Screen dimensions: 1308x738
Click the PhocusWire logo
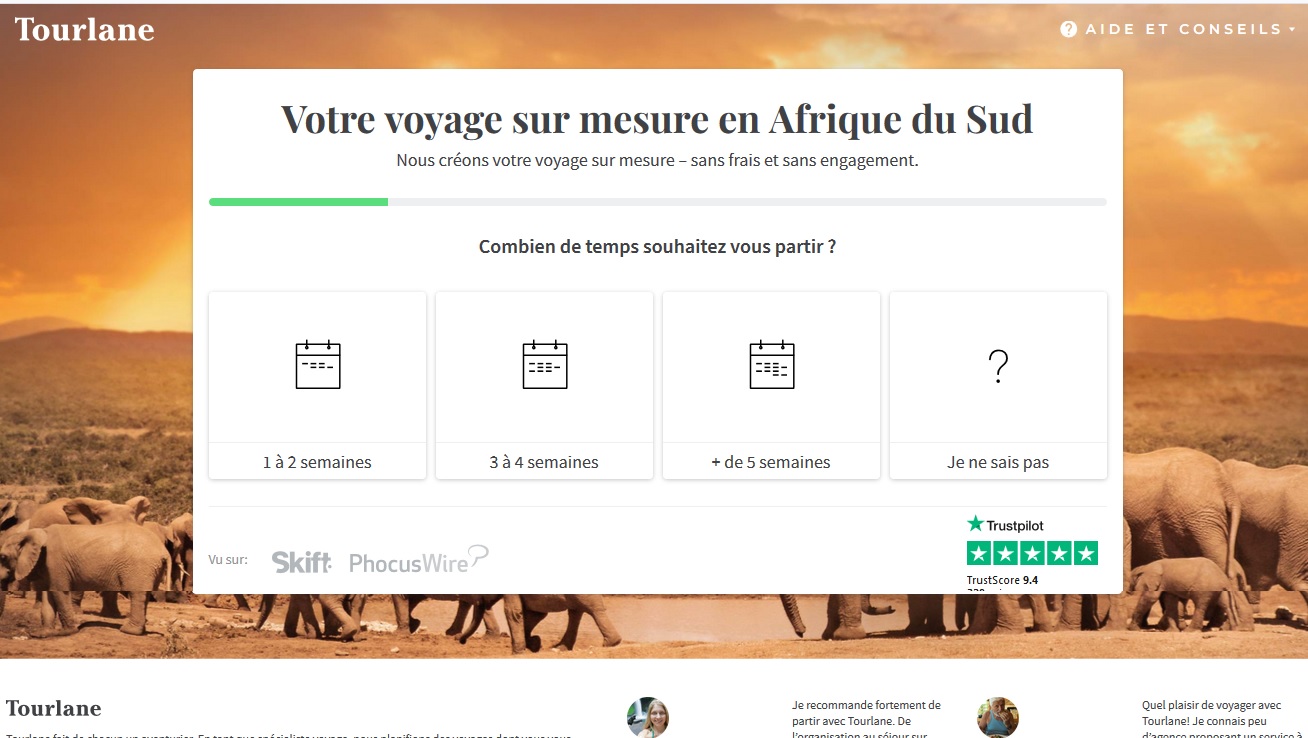(x=419, y=560)
